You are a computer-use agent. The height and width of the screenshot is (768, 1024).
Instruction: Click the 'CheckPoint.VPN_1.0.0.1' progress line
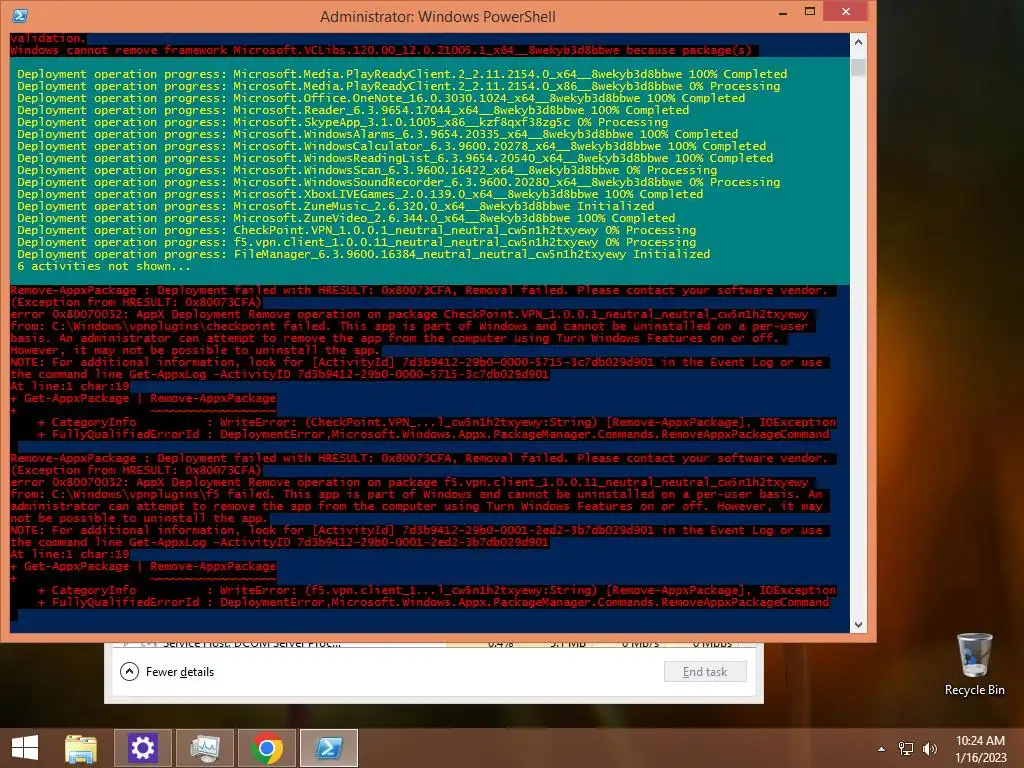click(x=357, y=230)
